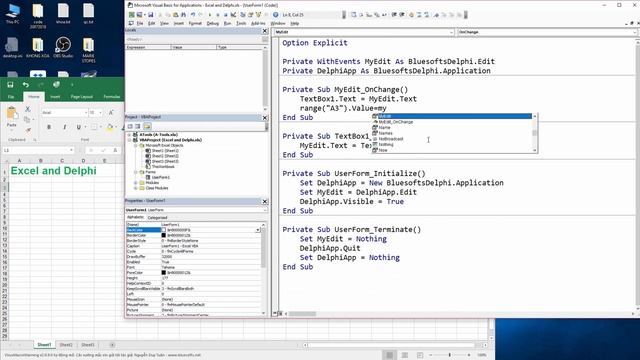Viewport: 640px width, 360px height.
Task: Close the Locals window
Action: tap(264, 31)
